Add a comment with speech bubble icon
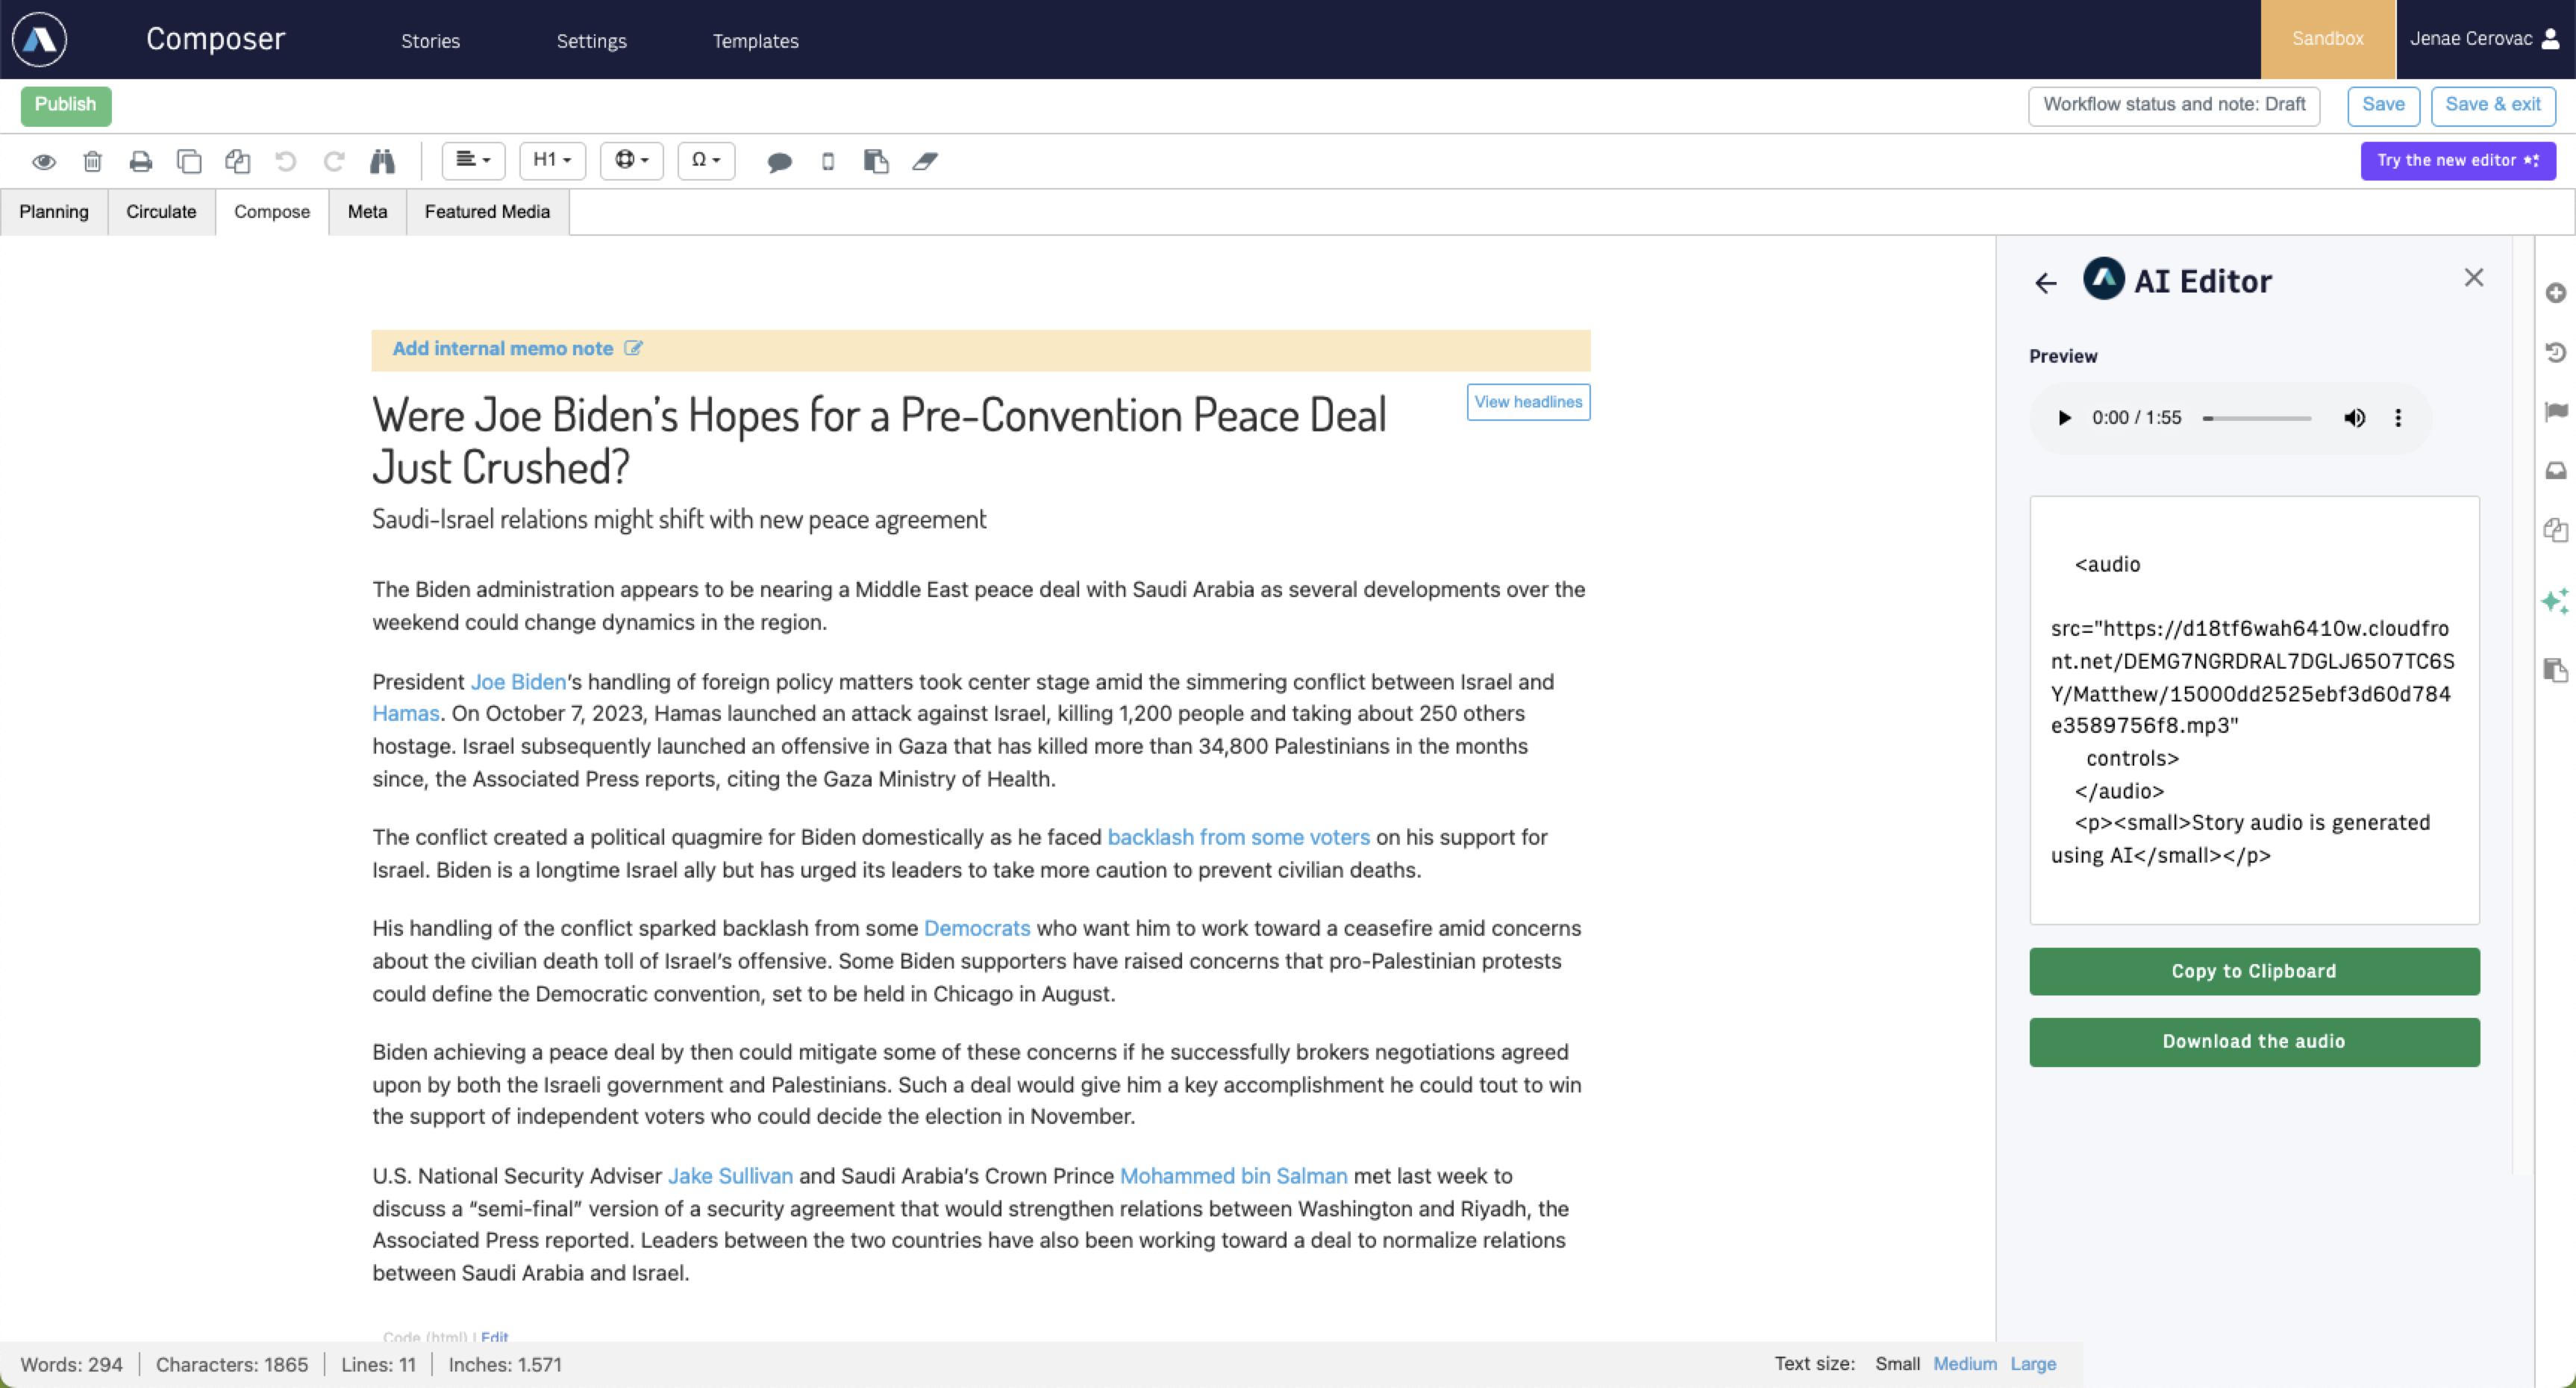 pyautogui.click(x=779, y=162)
